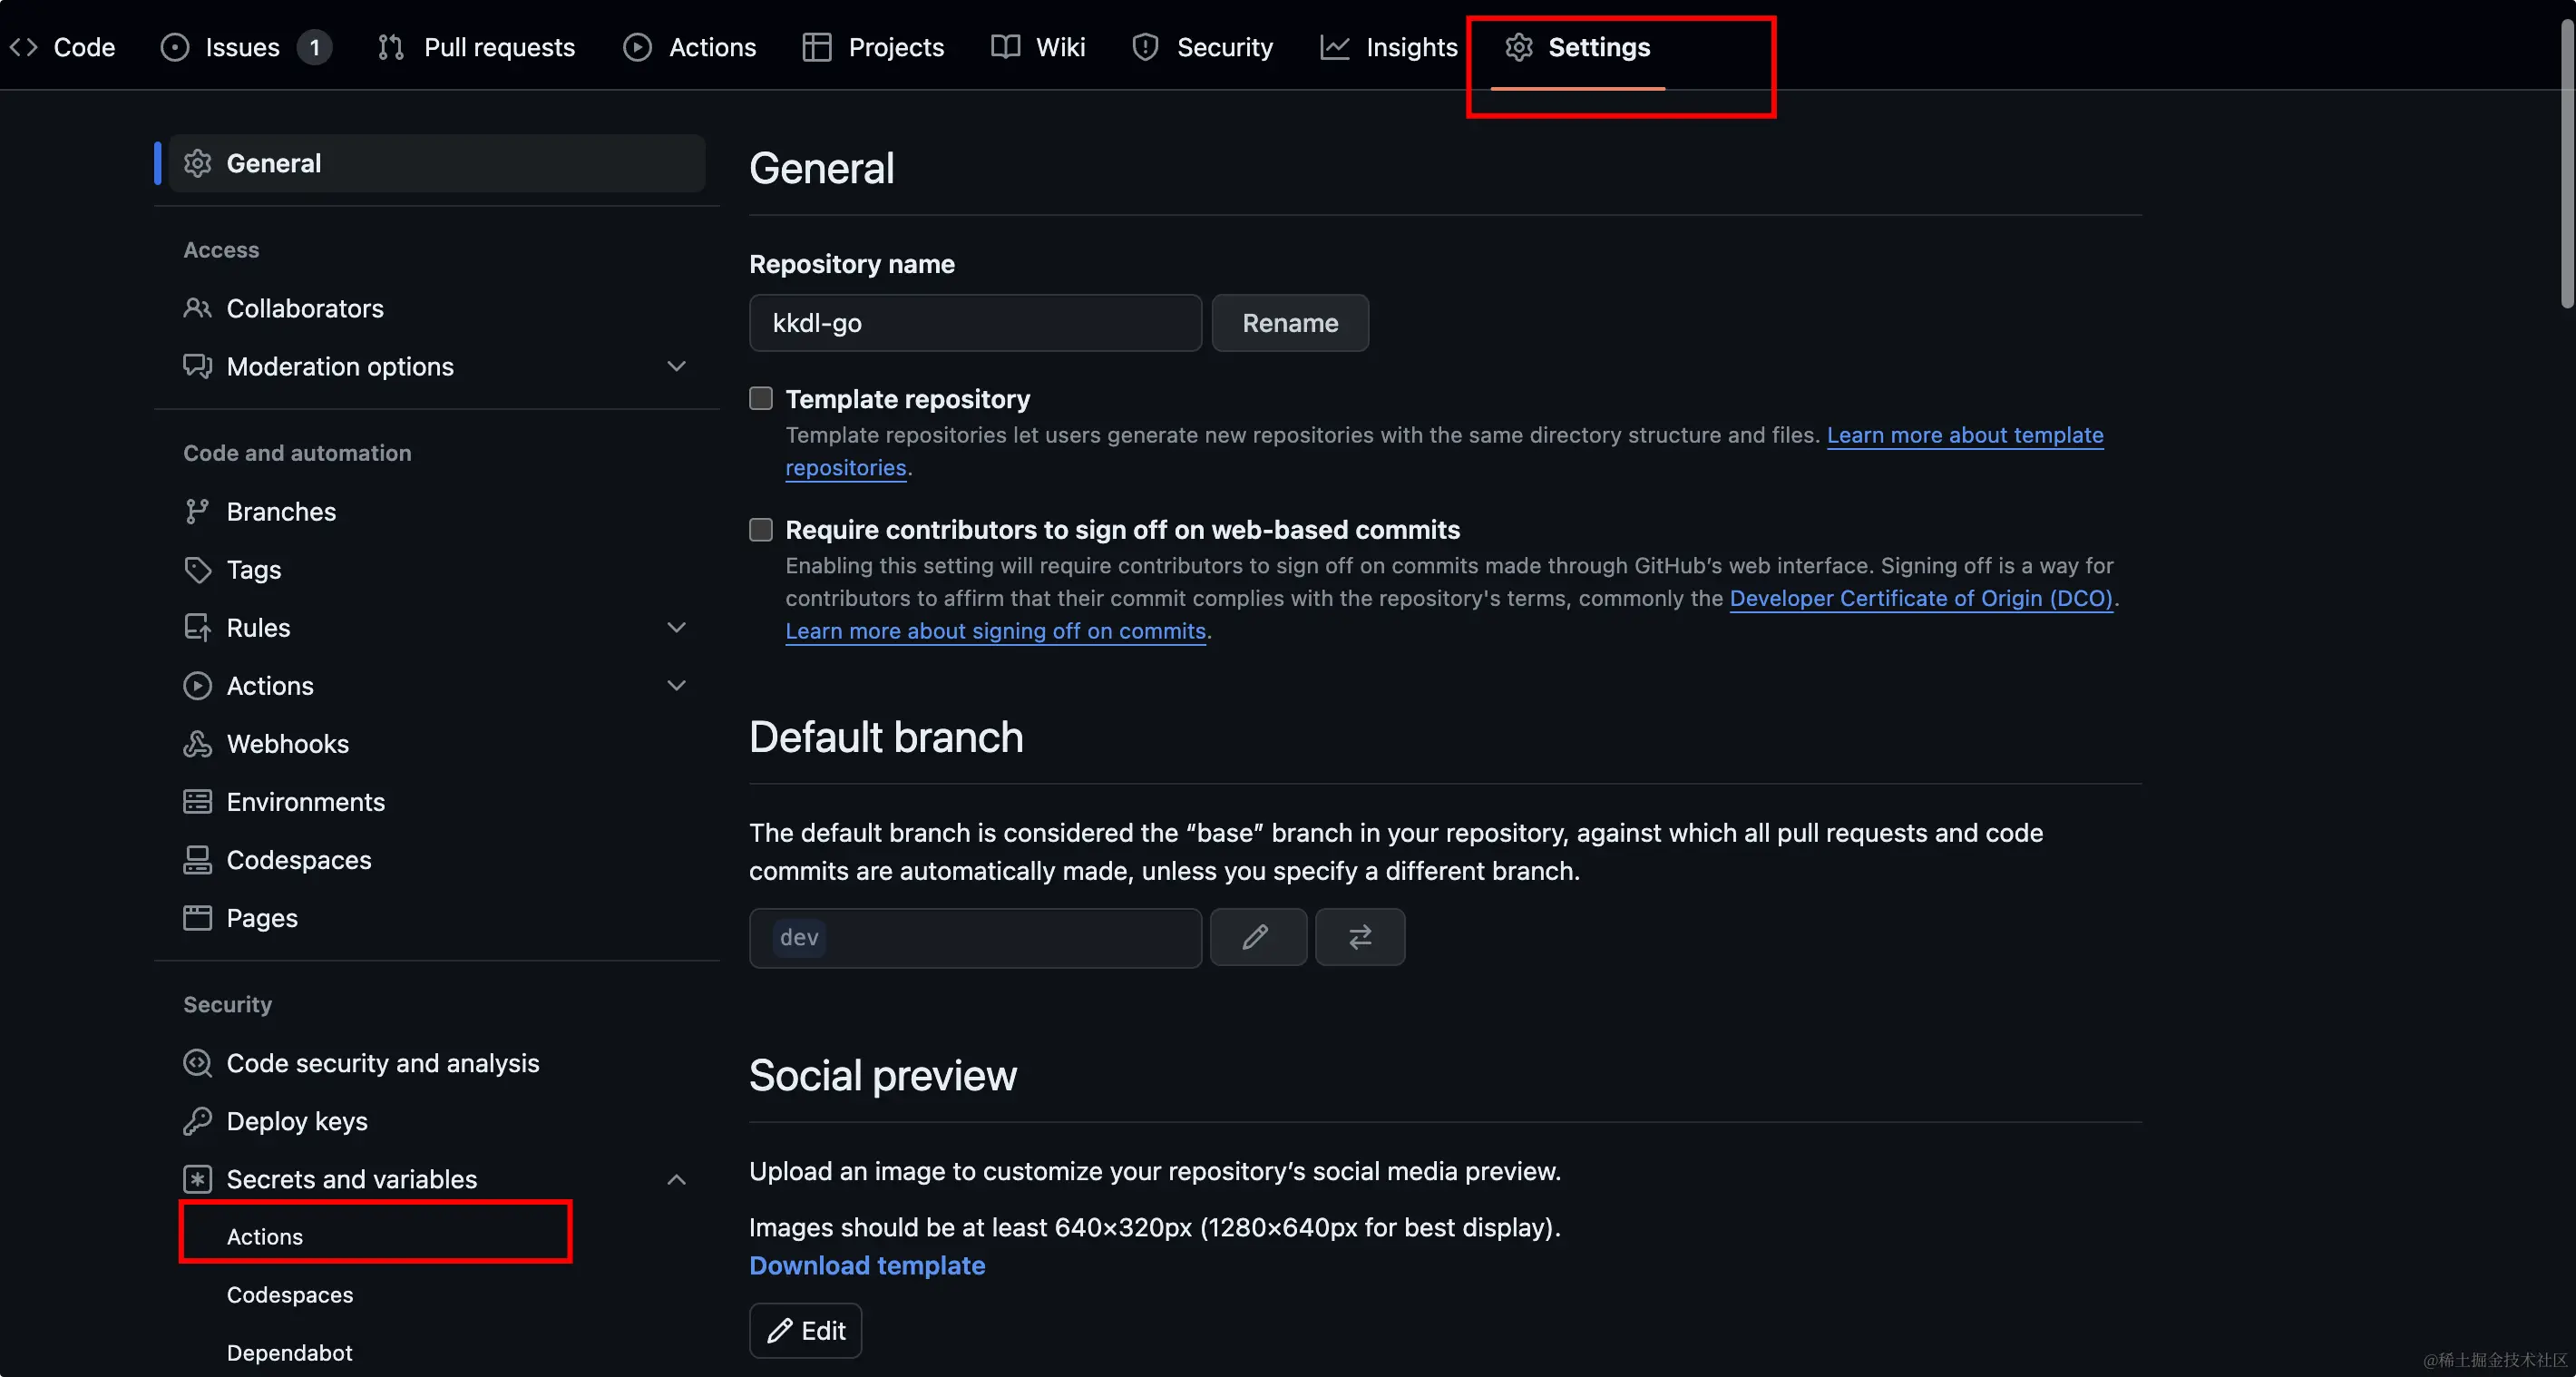Click the Webhooks icon
Screen dimensions: 2576x1377
click(198, 743)
